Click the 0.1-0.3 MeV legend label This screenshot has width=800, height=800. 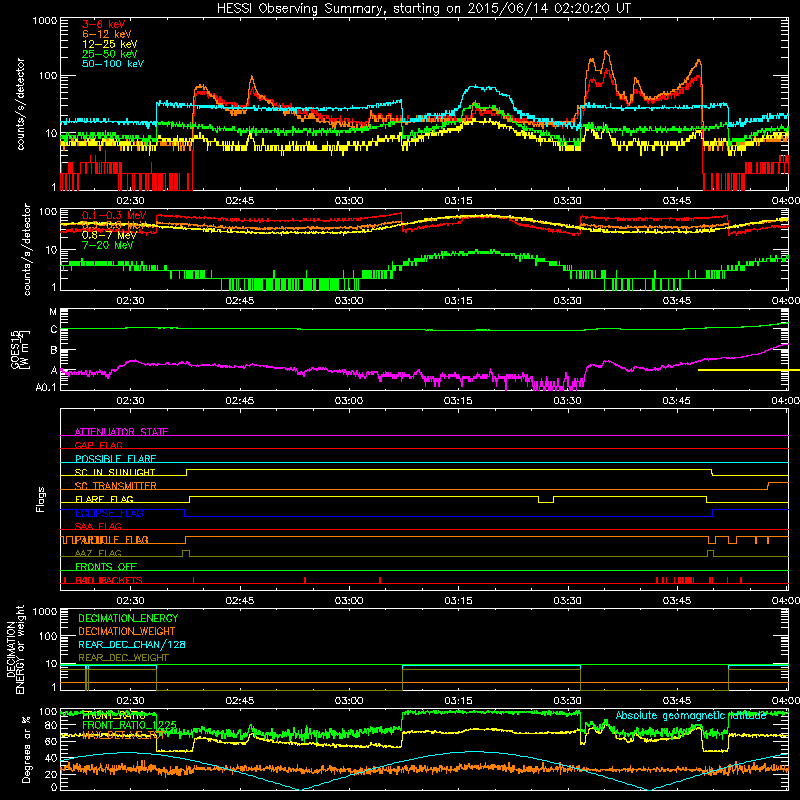tap(114, 215)
